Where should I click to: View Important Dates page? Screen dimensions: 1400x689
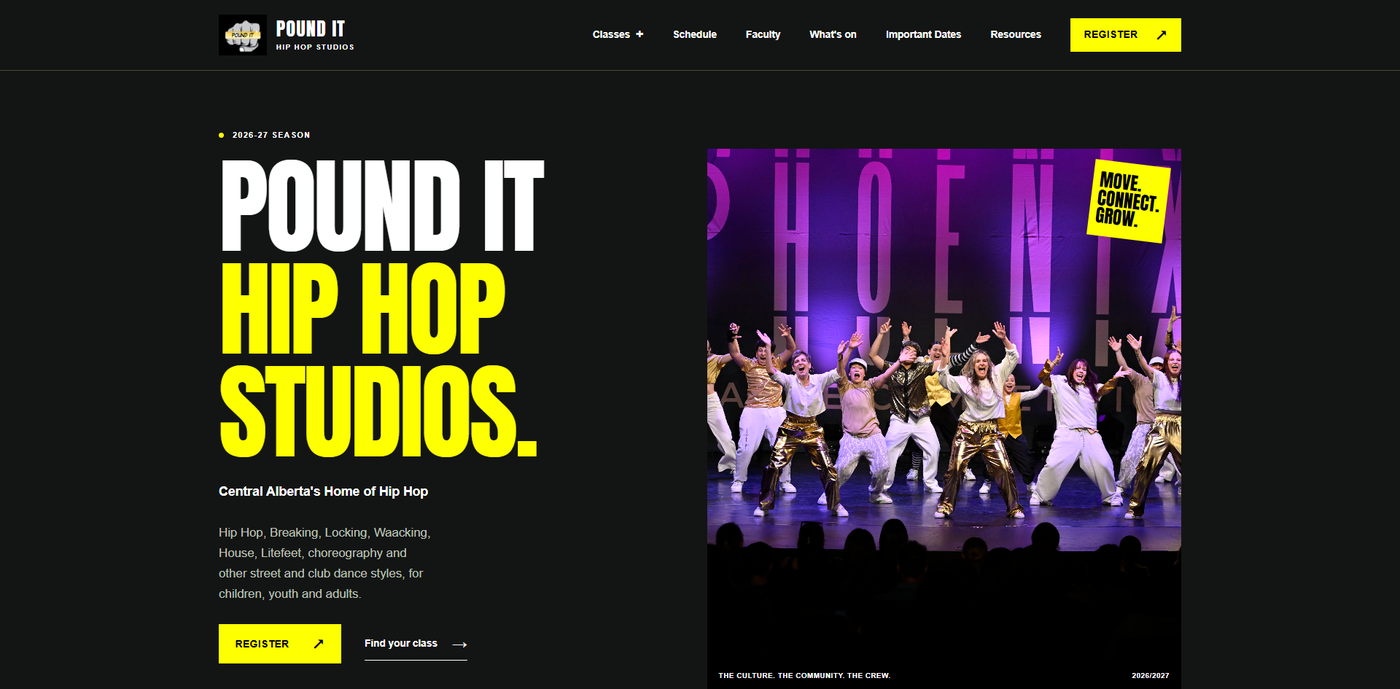(923, 34)
